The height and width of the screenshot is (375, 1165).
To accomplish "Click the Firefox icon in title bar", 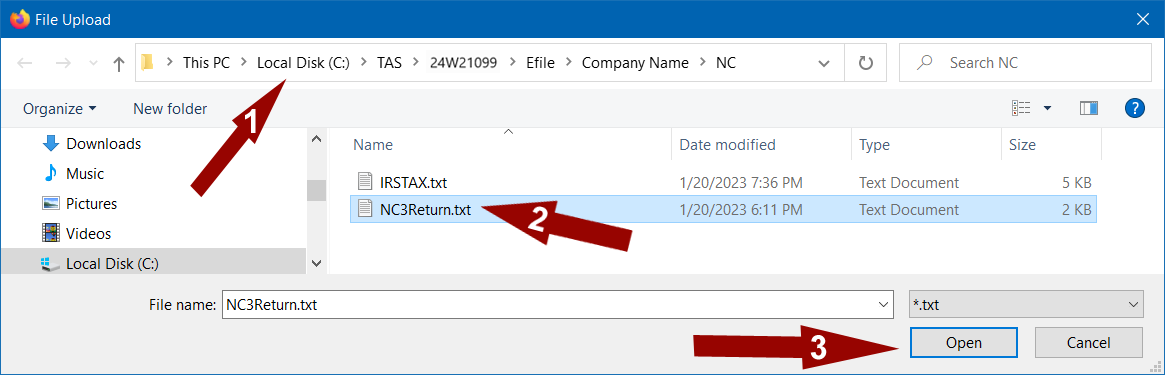I will (20, 19).
